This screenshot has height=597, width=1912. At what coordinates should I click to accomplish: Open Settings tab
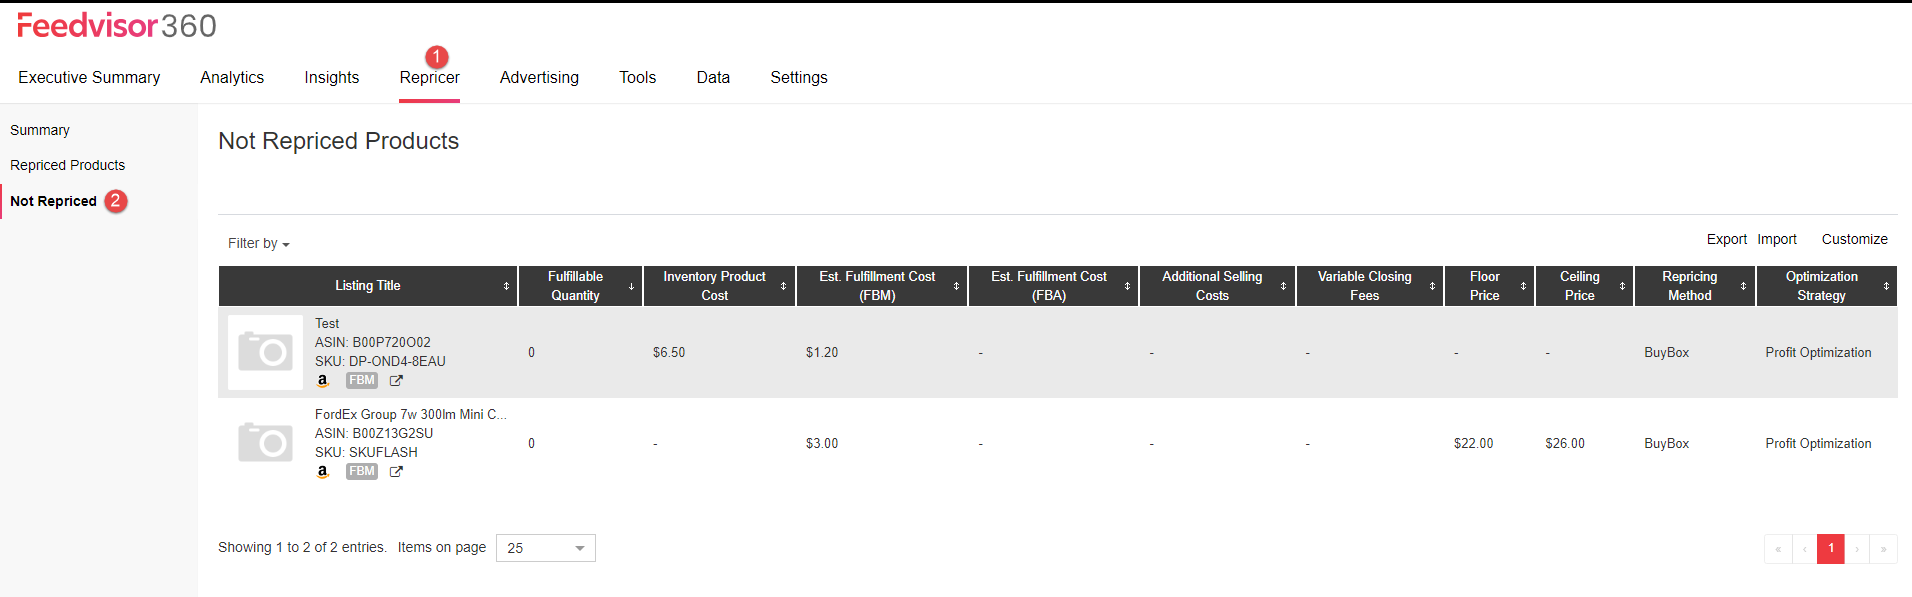tap(799, 78)
